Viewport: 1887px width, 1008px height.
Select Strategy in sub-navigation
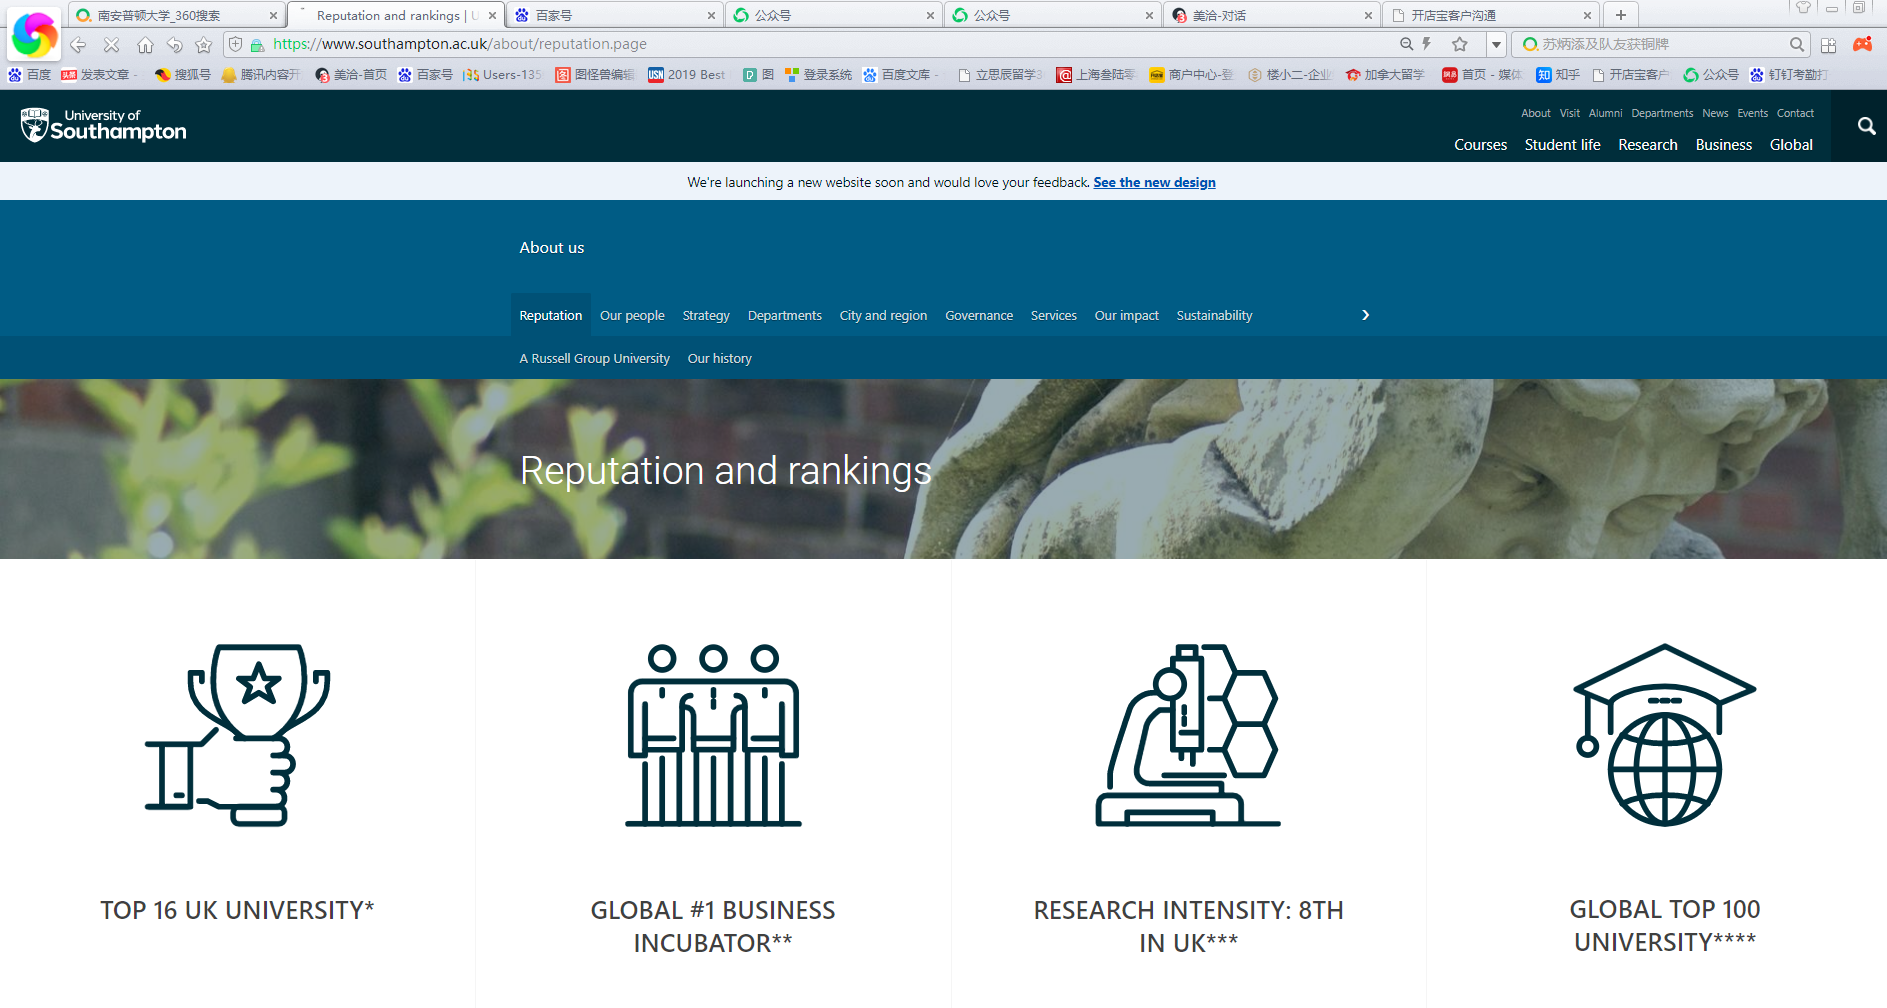coord(706,315)
